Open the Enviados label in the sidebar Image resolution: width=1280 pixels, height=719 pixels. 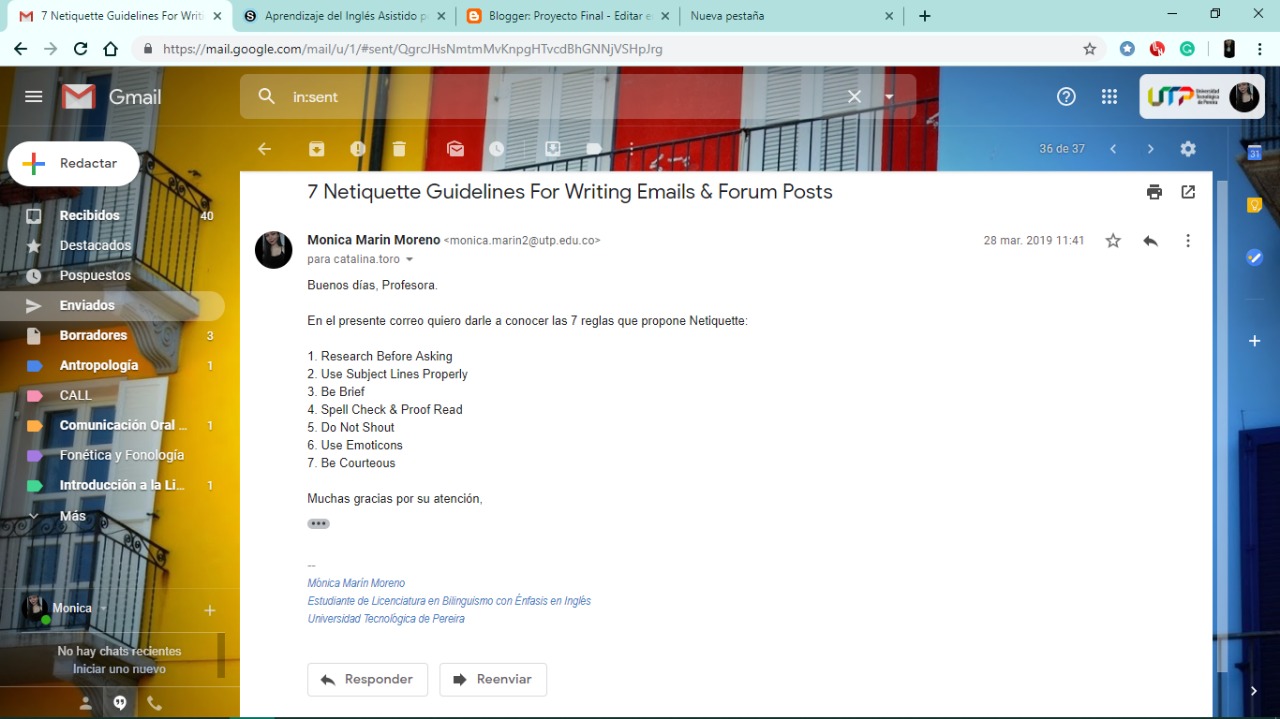[x=87, y=305]
